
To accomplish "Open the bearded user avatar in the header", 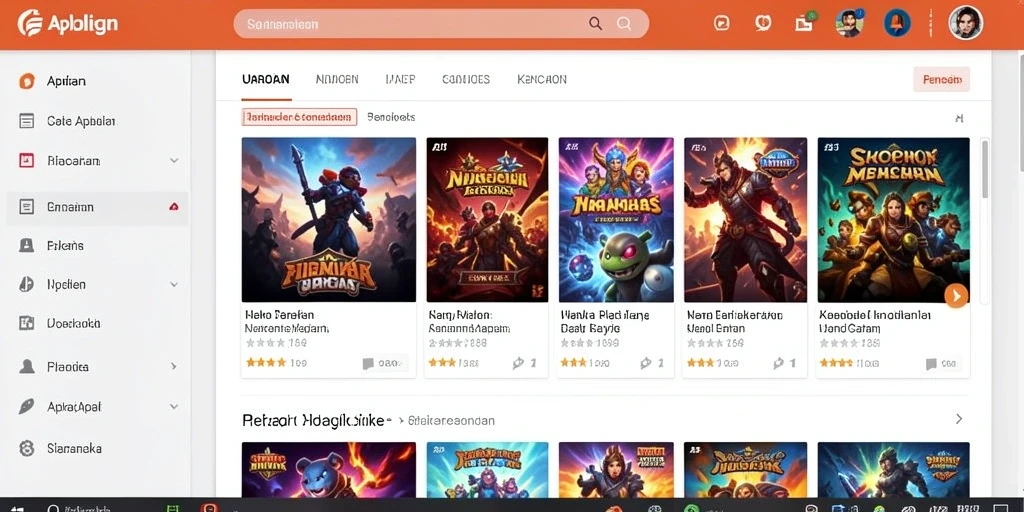I will tap(849, 23).
